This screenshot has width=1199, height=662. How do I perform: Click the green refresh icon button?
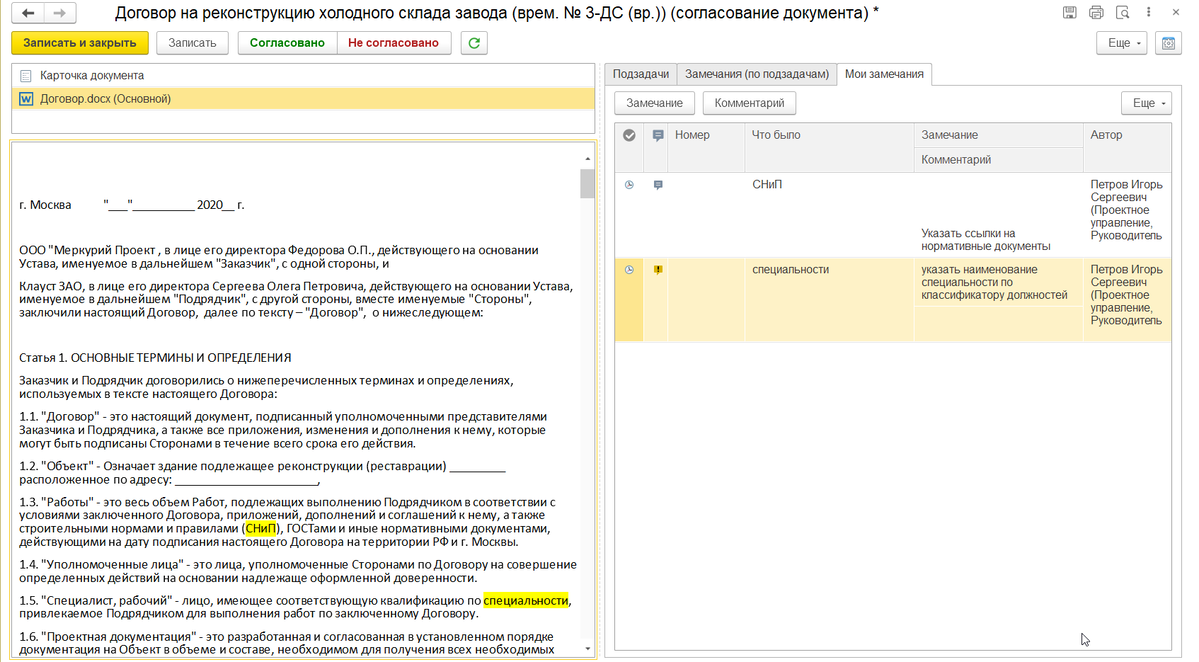coord(474,43)
